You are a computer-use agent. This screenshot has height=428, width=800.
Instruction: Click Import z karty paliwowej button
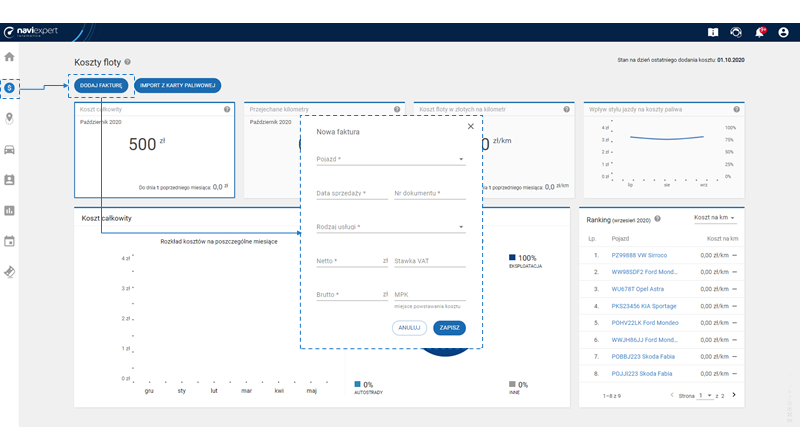[177, 86]
